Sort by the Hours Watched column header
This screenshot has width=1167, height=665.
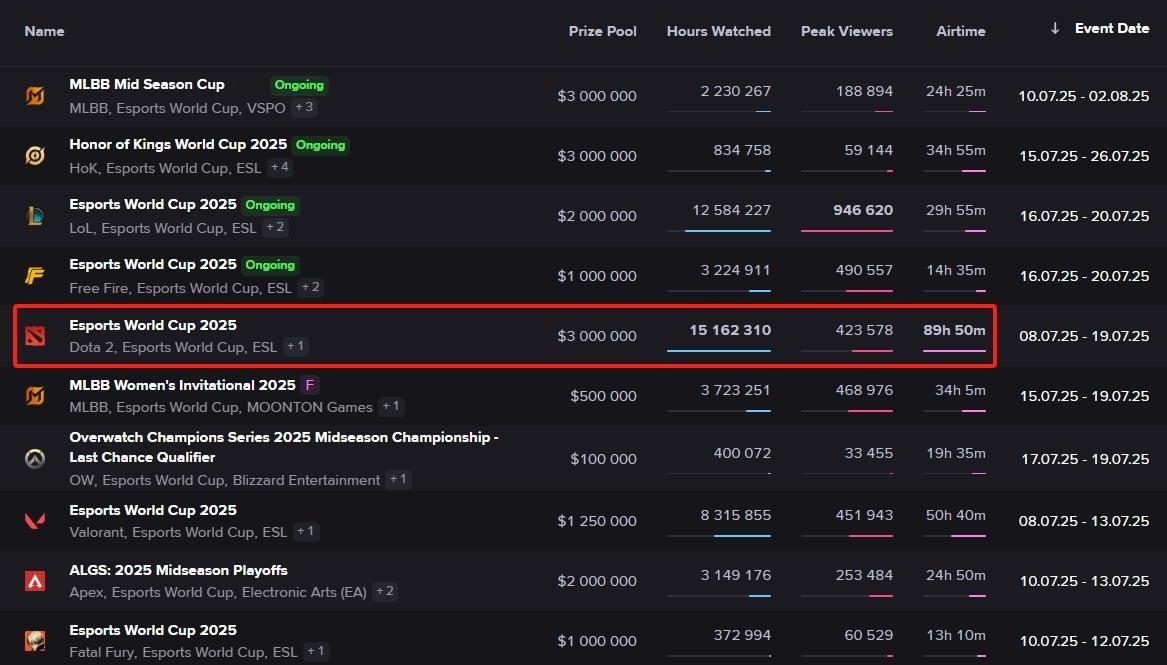[x=718, y=31]
